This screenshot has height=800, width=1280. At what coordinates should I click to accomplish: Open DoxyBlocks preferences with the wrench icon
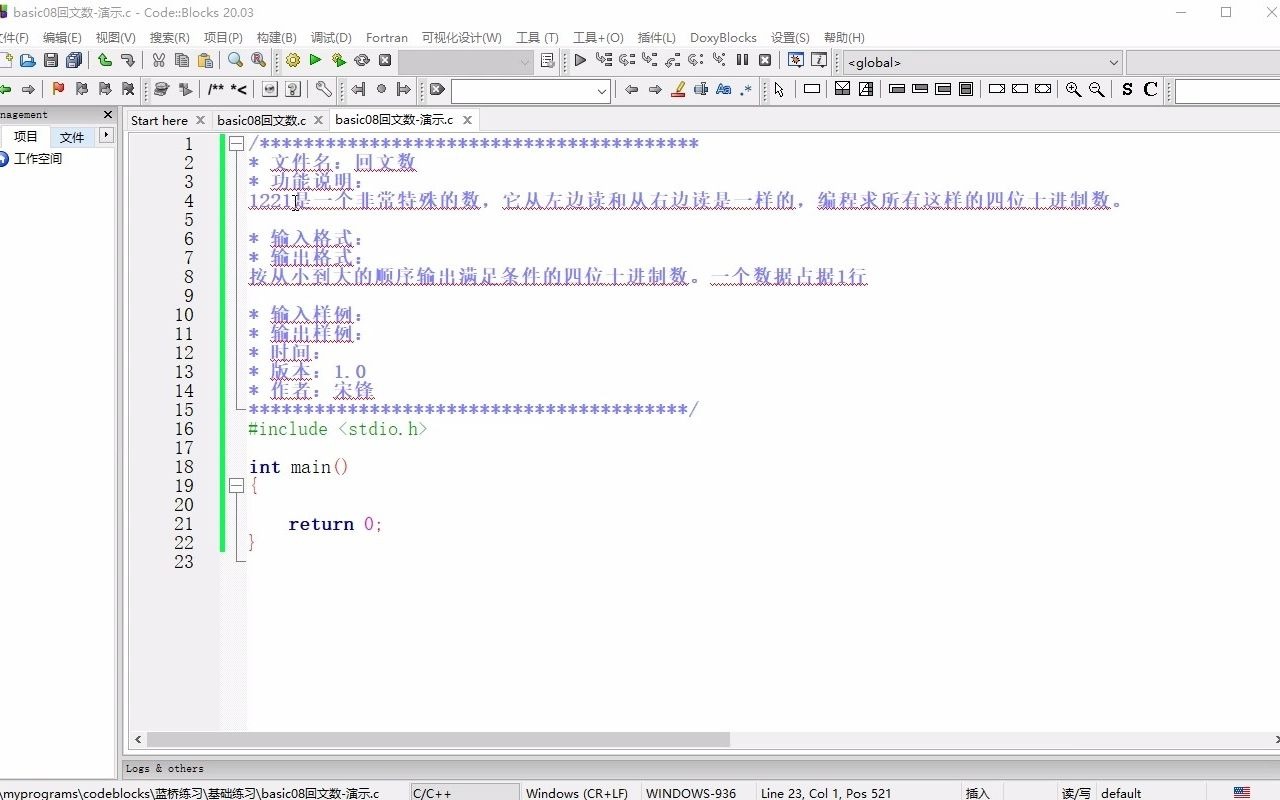323,89
